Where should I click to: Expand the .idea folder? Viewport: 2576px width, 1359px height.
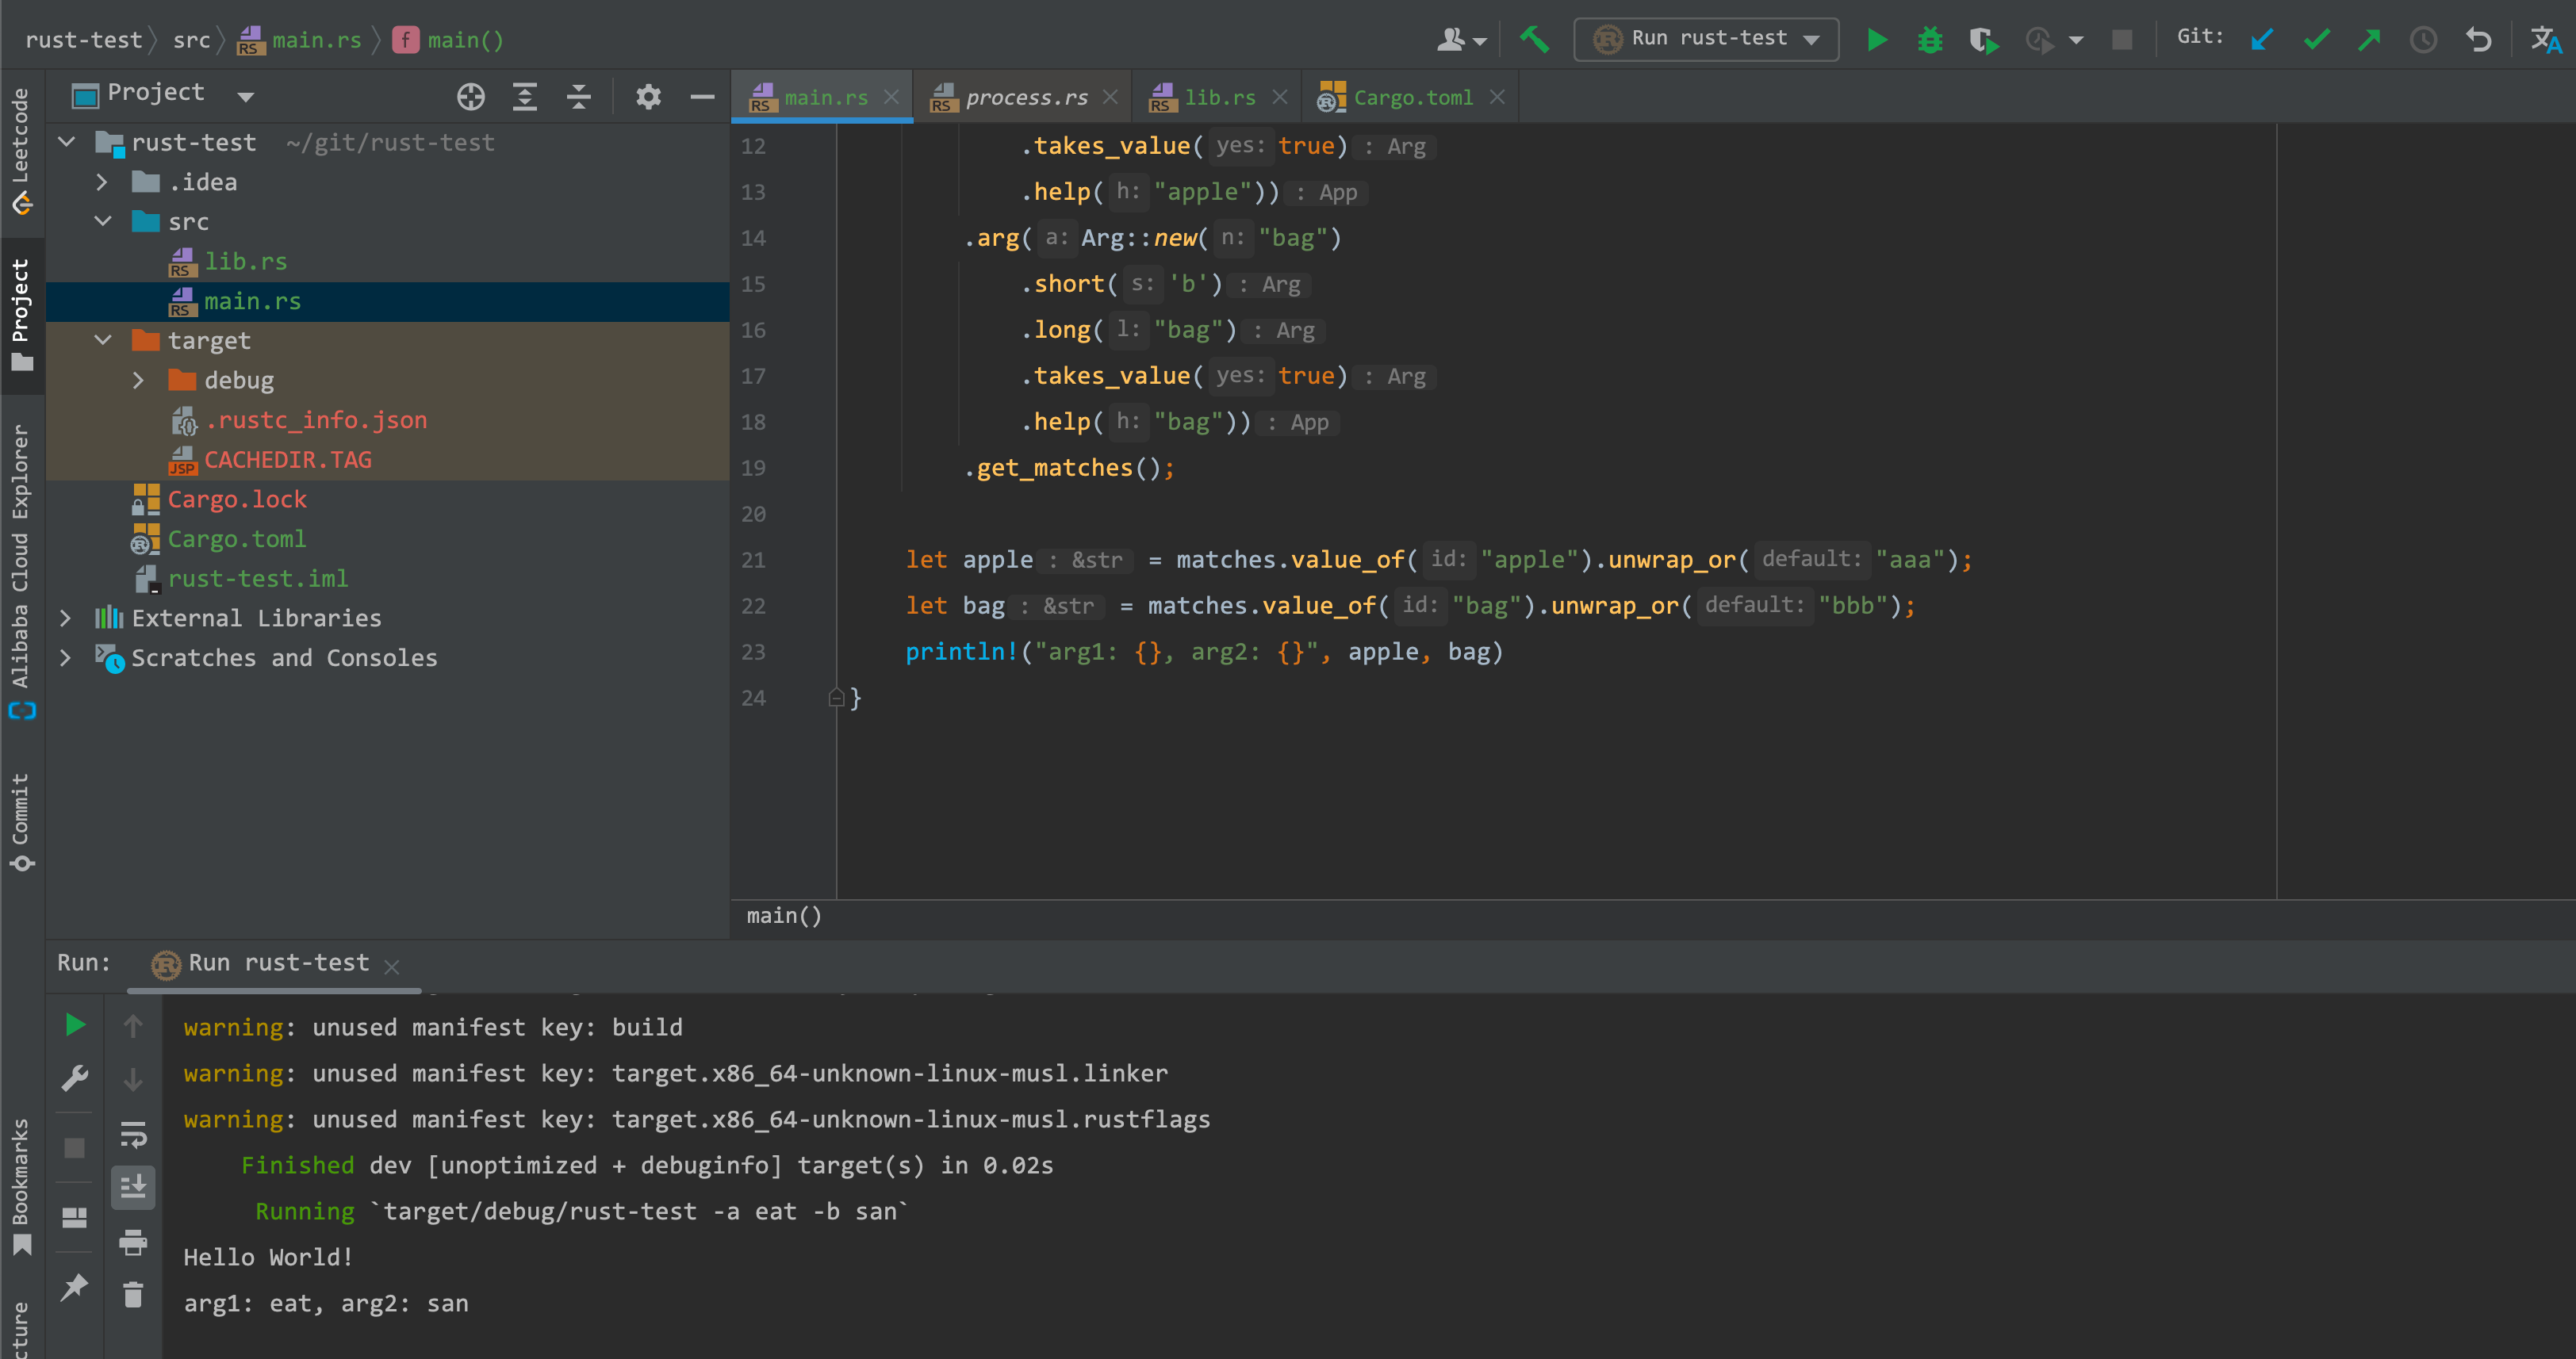[x=102, y=182]
